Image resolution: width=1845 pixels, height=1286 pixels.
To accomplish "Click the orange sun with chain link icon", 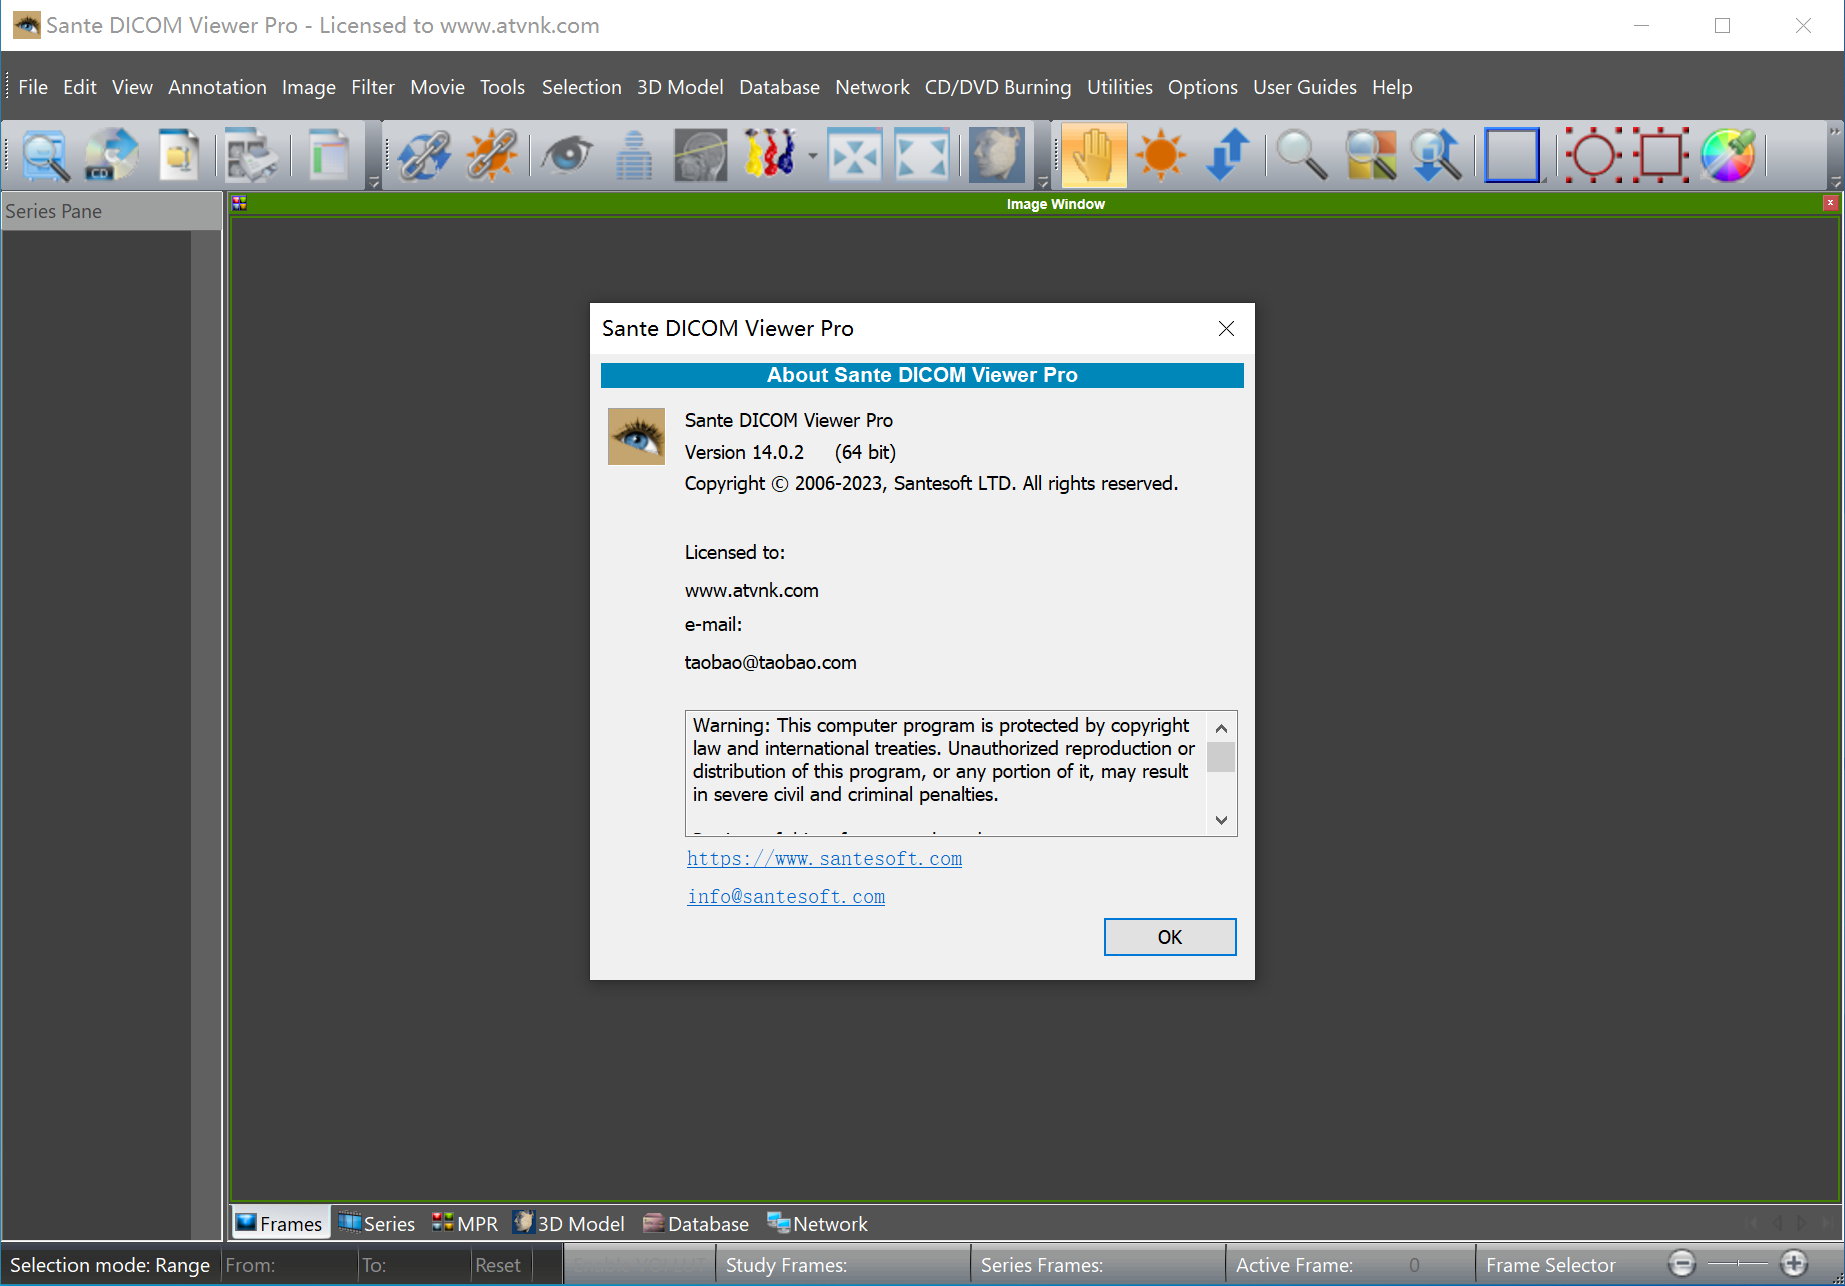I will (491, 155).
